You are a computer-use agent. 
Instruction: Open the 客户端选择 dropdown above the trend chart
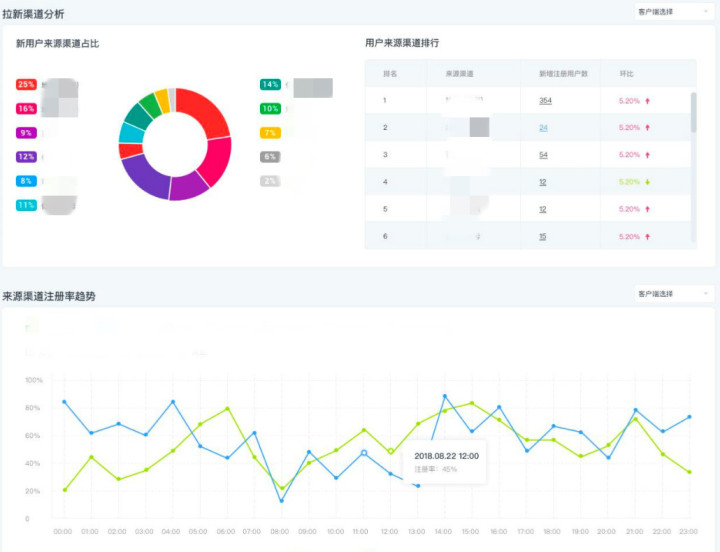(x=674, y=293)
